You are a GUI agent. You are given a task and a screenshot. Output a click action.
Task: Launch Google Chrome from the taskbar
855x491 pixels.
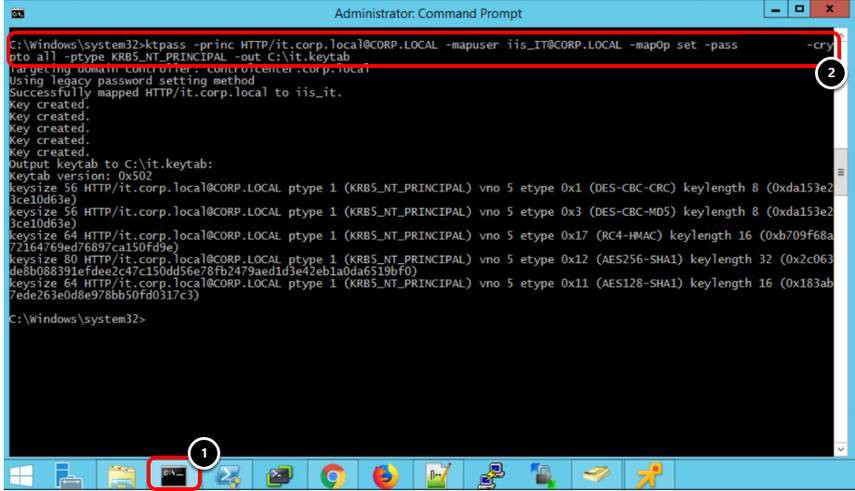pyautogui.click(x=333, y=476)
